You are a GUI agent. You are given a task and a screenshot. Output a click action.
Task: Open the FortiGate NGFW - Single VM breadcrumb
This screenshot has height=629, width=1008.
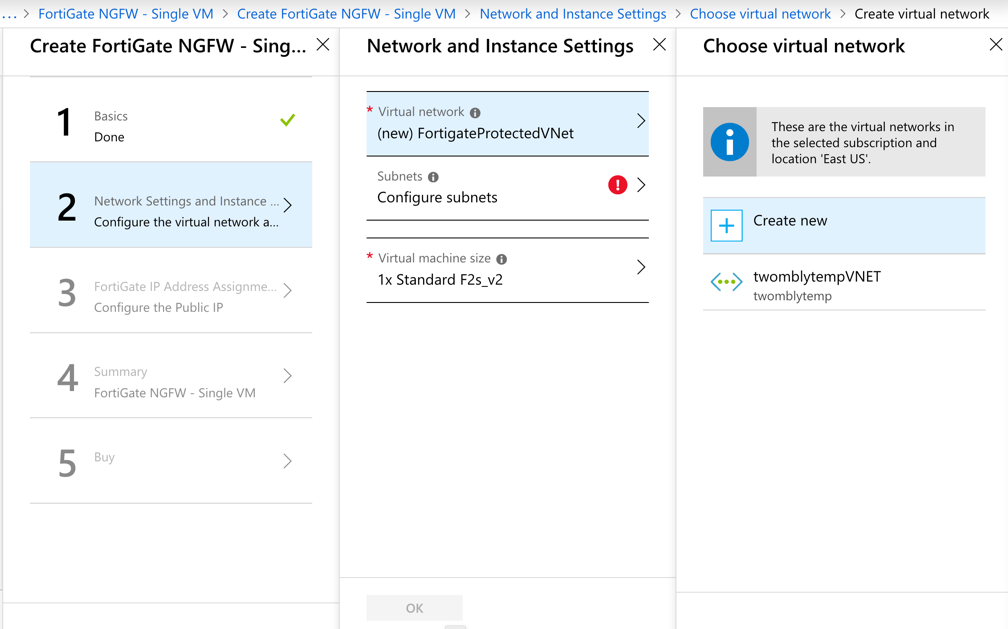click(x=125, y=14)
